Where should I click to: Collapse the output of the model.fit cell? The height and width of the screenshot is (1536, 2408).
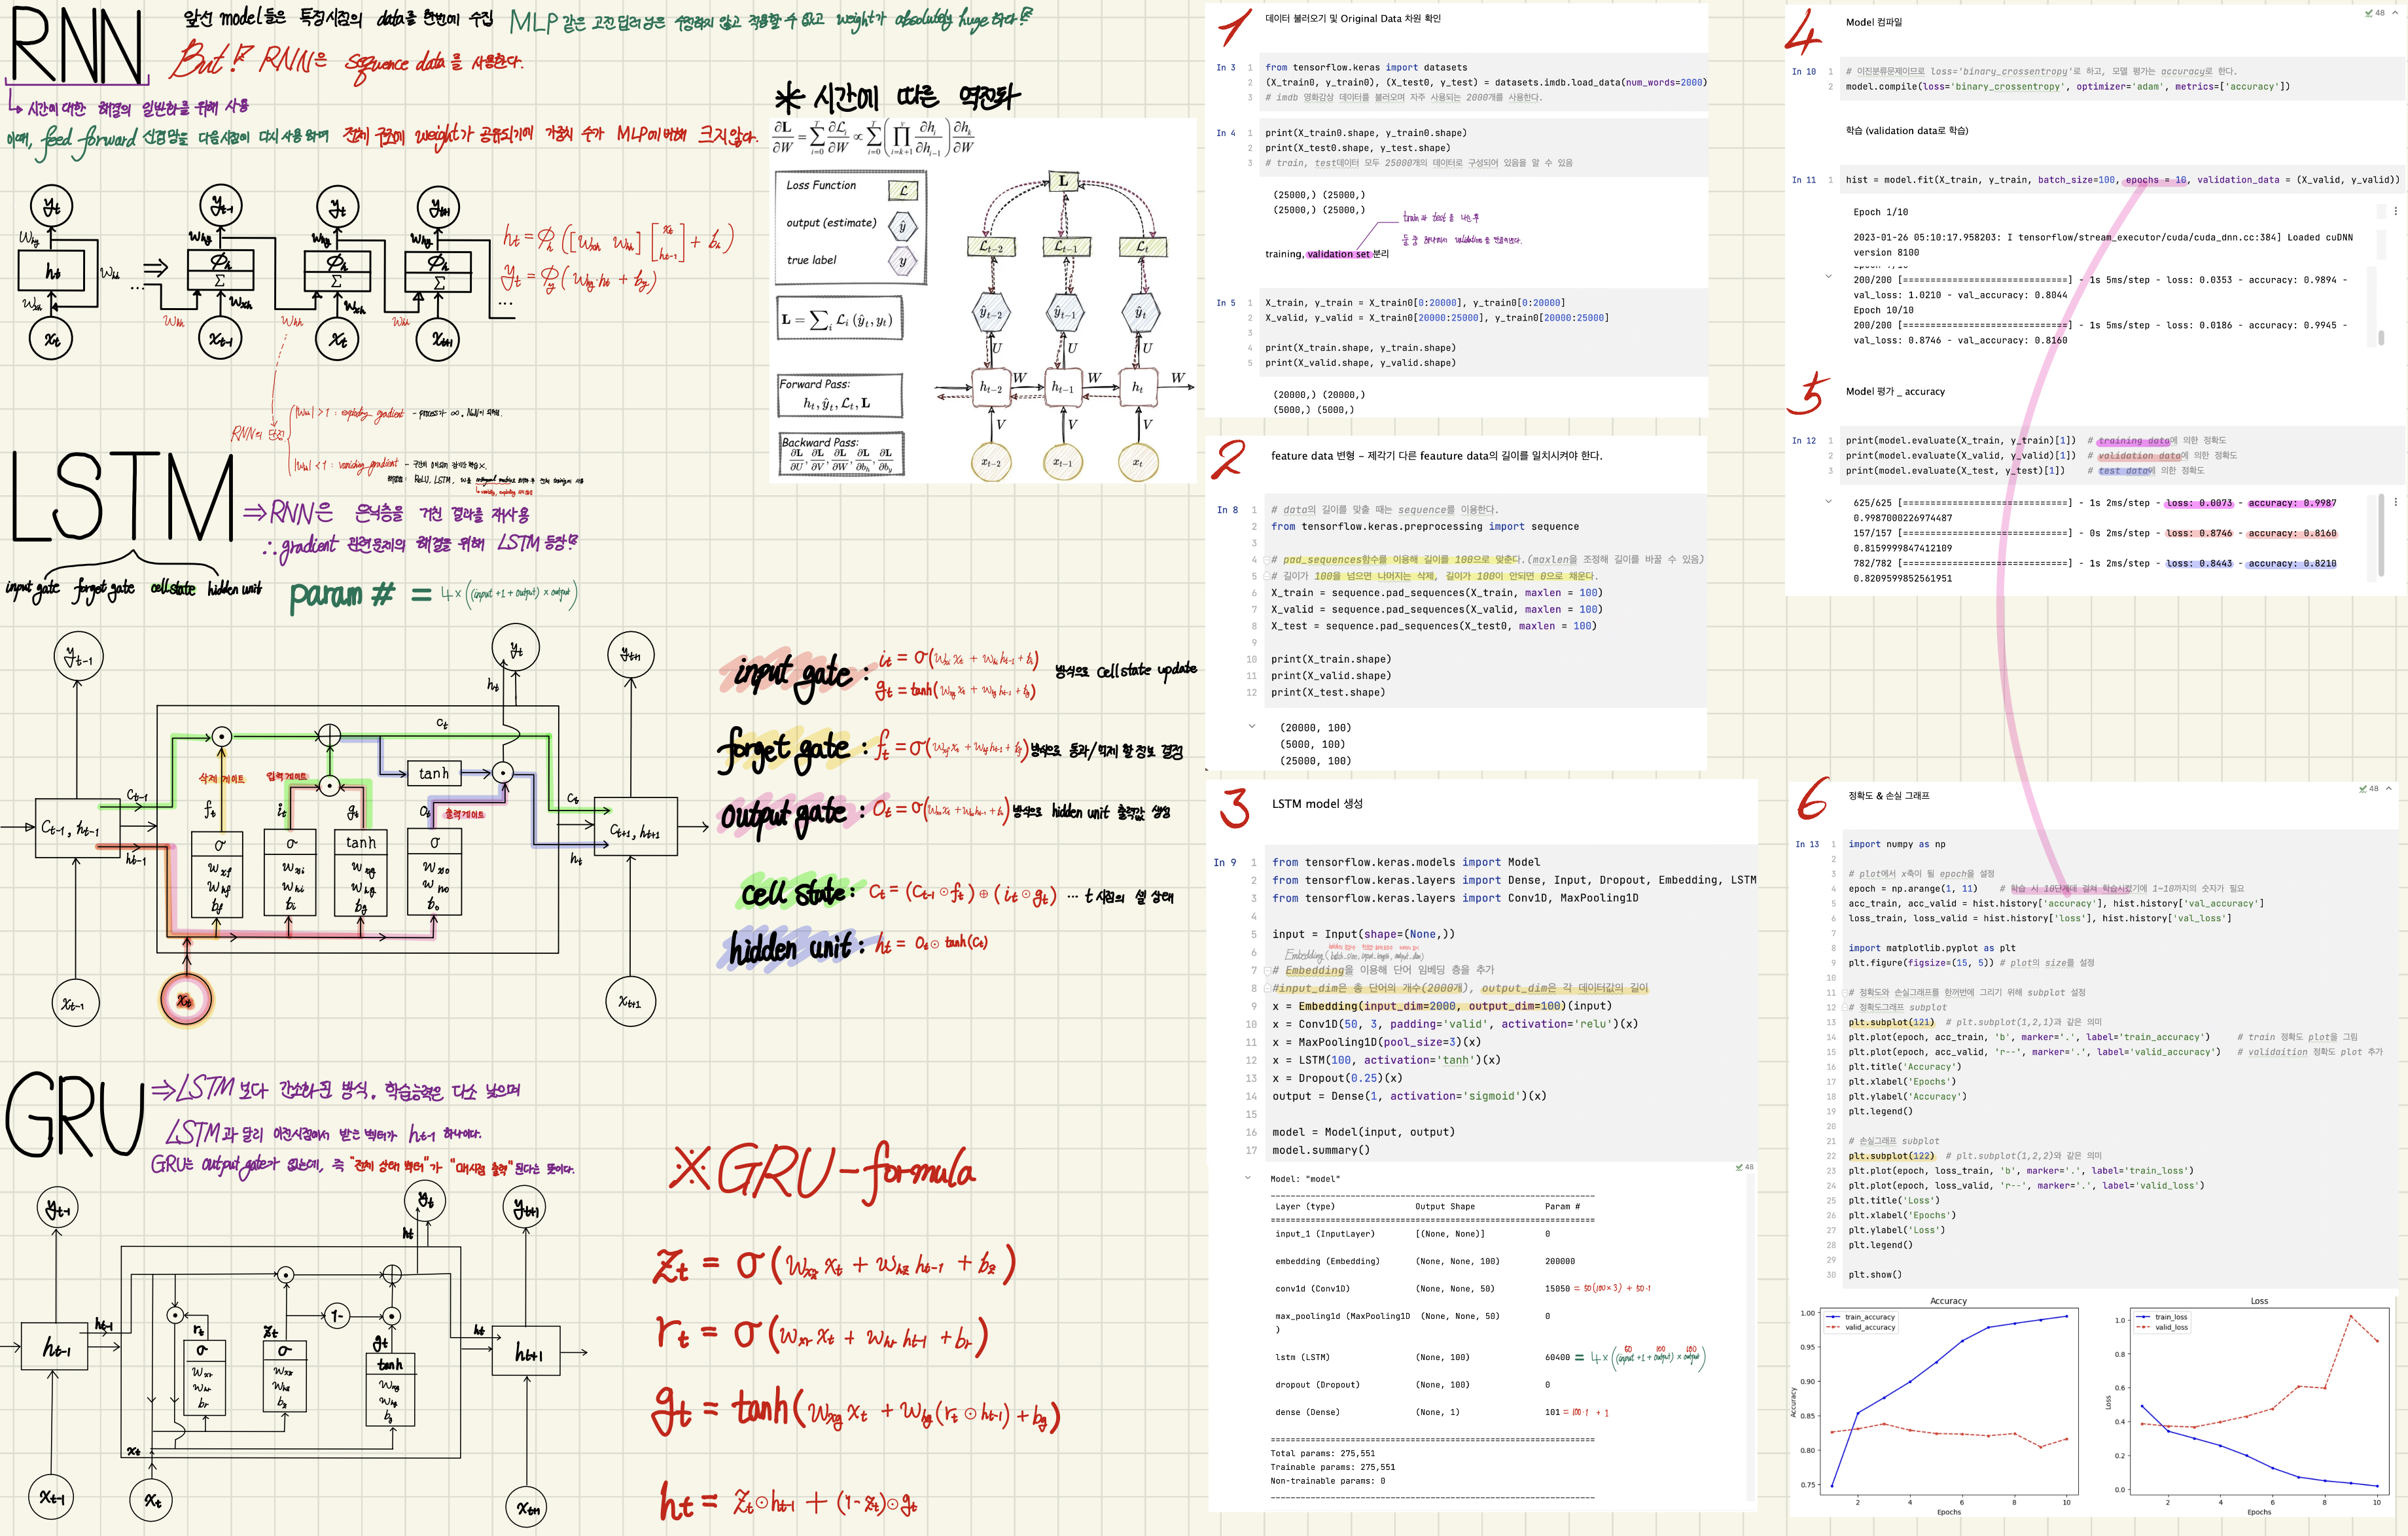tap(1829, 276)
